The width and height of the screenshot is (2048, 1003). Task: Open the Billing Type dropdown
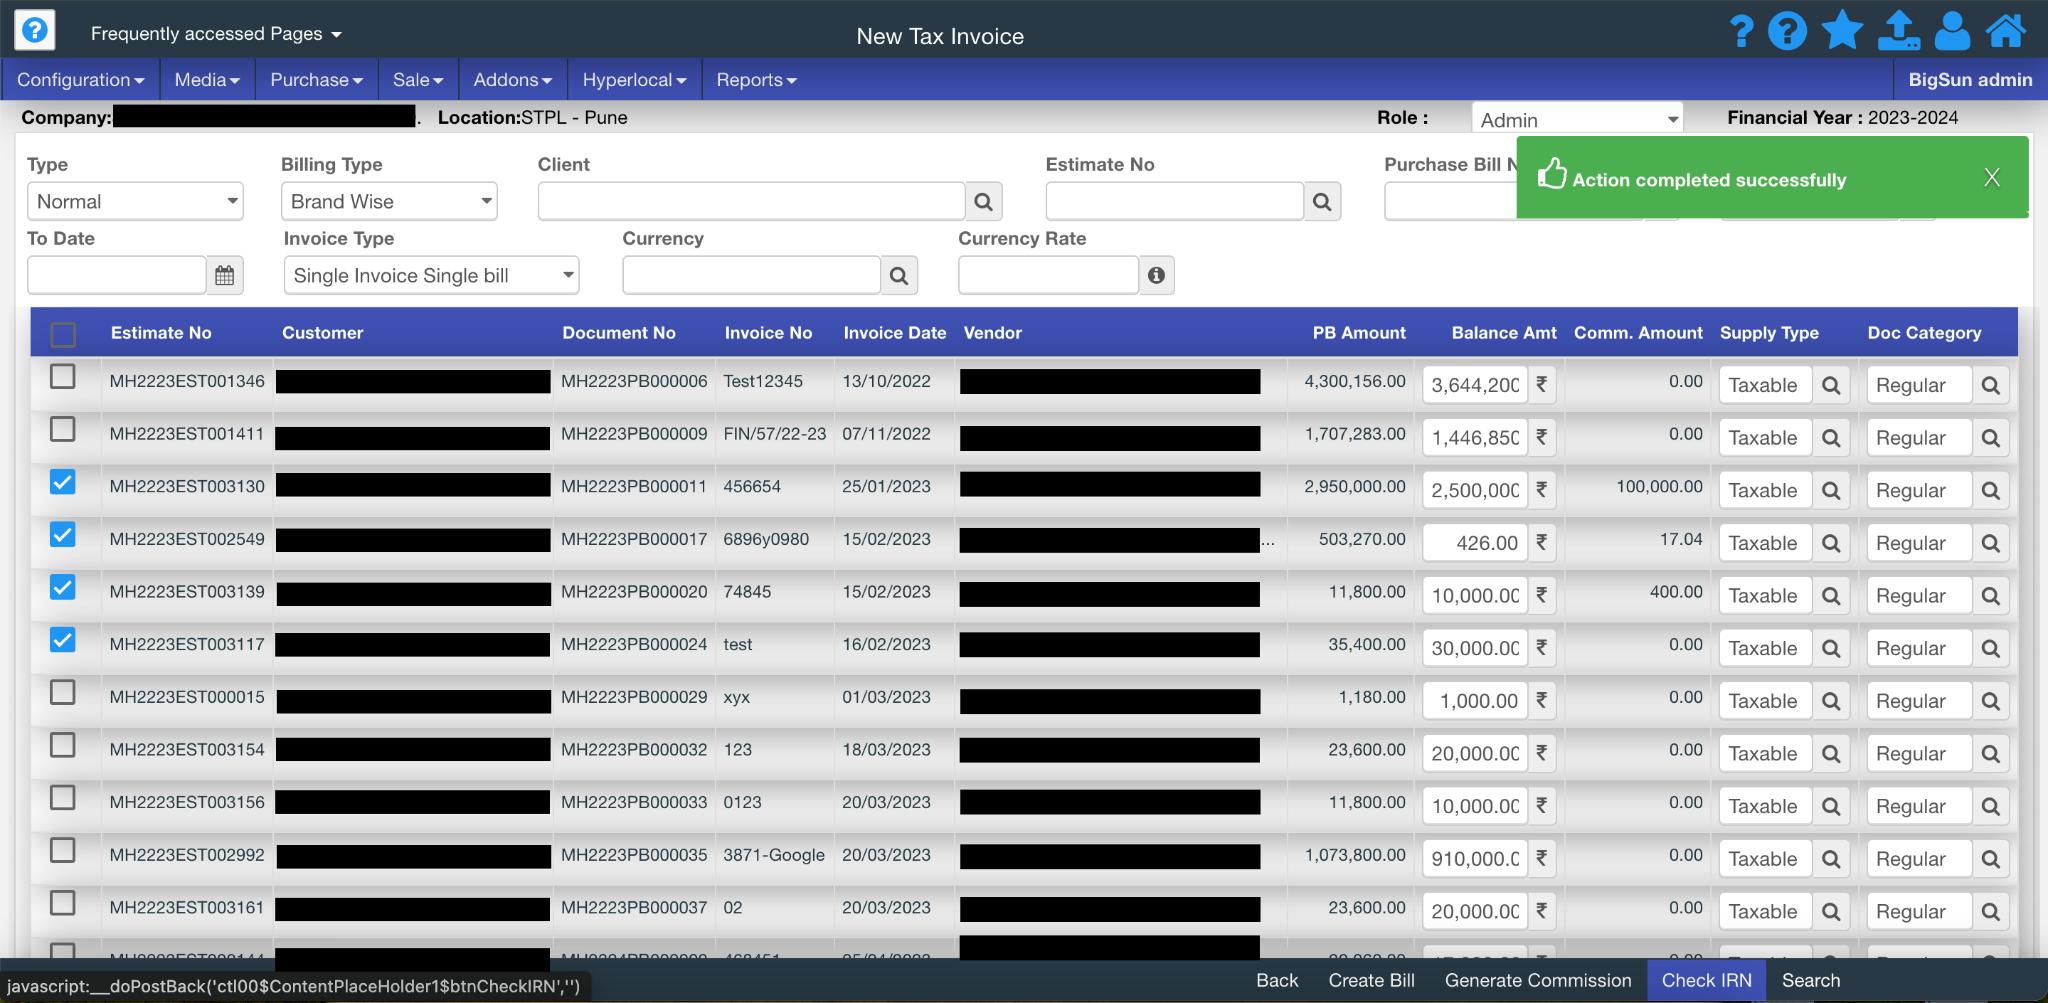coord(389,202)
